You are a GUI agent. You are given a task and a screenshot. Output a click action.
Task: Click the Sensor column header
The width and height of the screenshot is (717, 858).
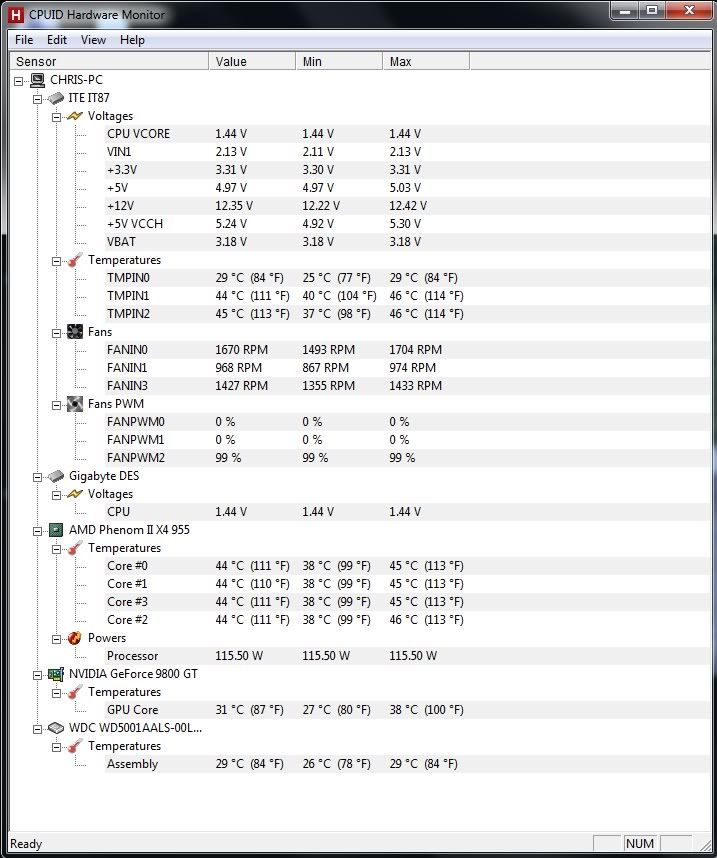pos(36,61)
